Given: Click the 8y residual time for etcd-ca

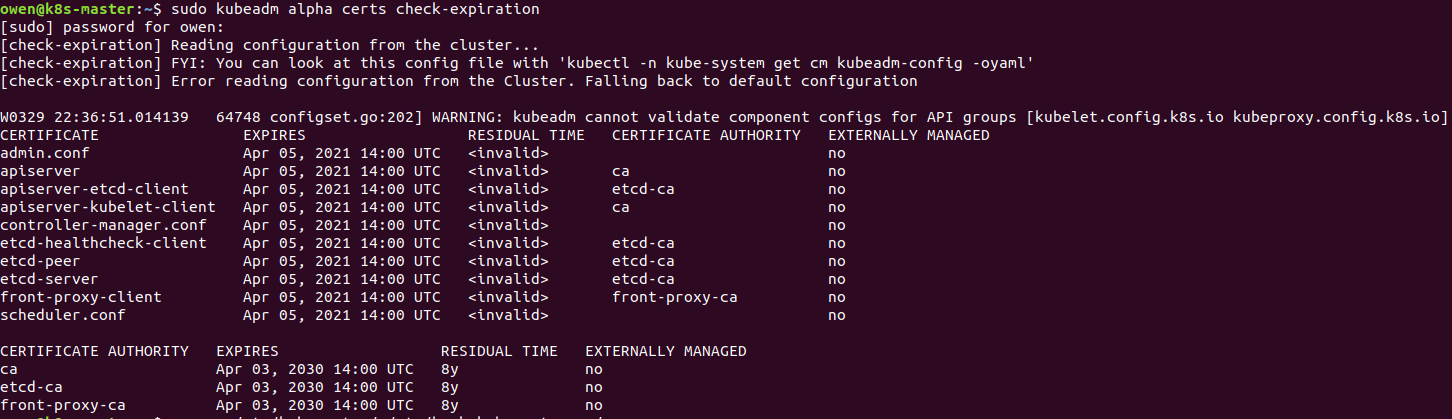Looking at the screenshot, I should (x=449, y=387).
